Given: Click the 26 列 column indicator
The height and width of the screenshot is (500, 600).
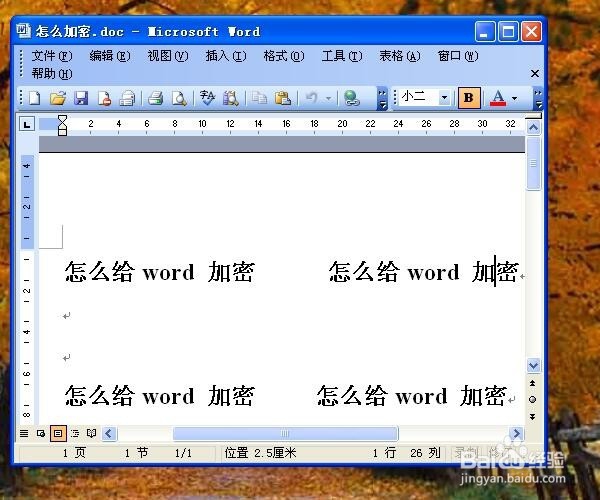Looking at the screenshot, I should [x=425, y=453].
